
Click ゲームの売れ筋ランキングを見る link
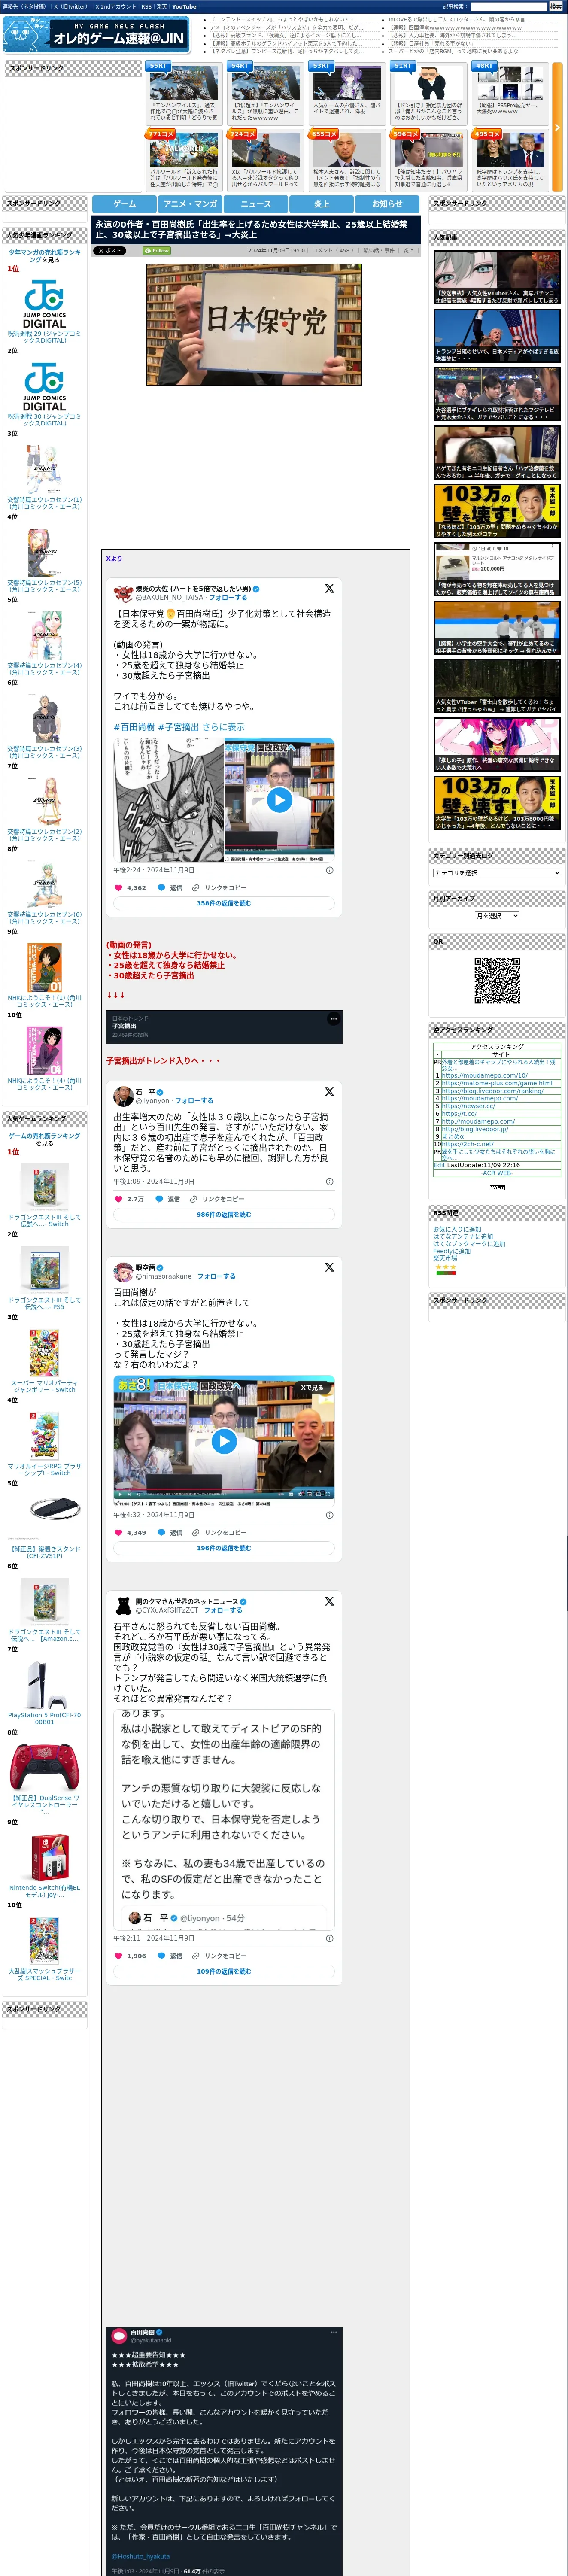(x=44, y=1139)
